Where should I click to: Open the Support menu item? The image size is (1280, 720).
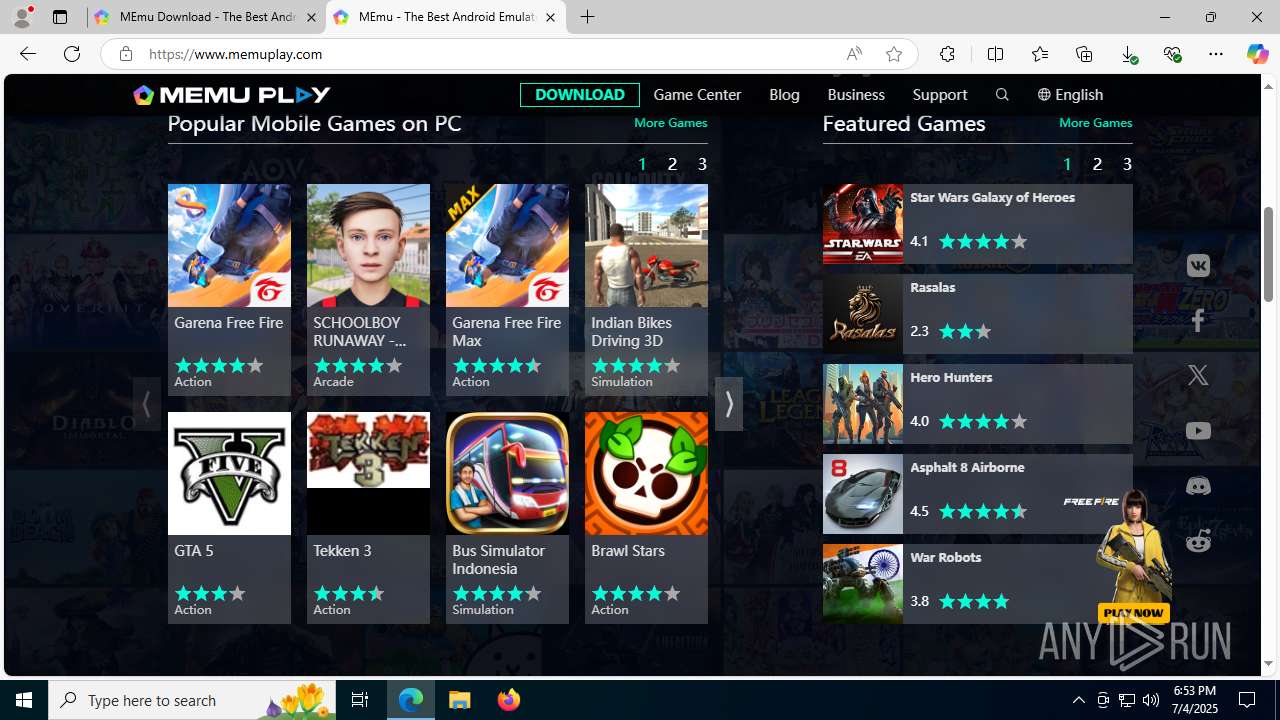pyautogui.click(x=940, y=95)
